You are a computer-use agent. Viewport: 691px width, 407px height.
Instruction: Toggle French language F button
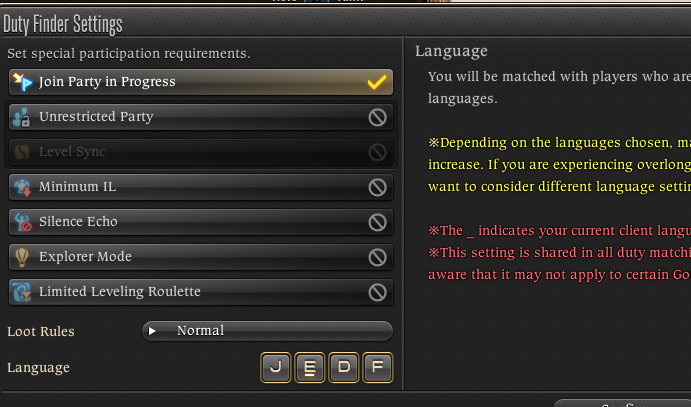378,367
